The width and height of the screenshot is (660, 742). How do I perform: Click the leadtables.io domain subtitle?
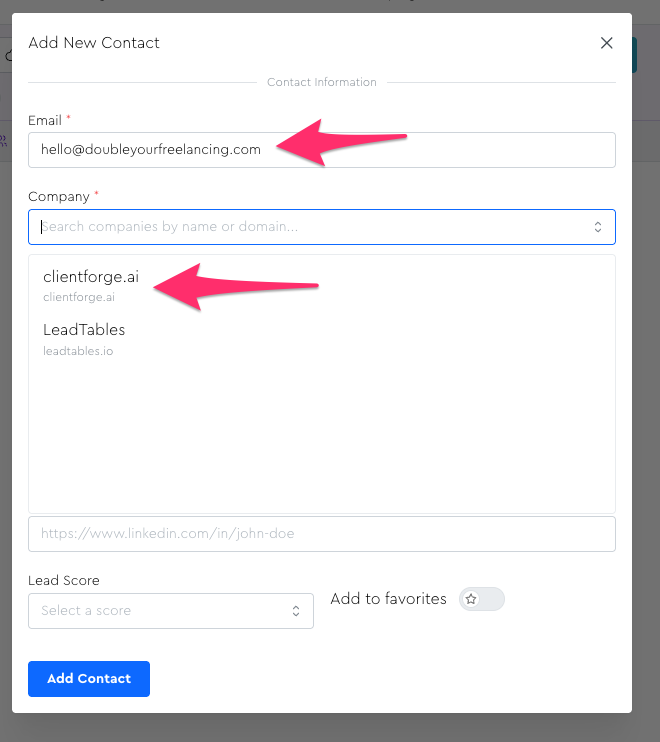(78, 351)
